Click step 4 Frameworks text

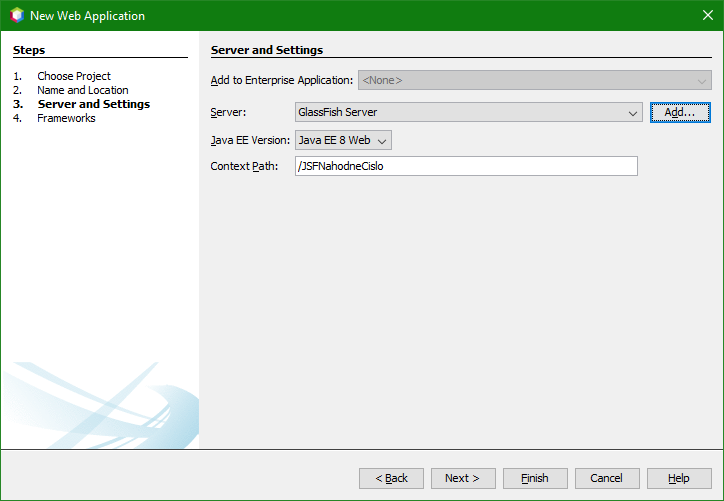click(66, 118)
